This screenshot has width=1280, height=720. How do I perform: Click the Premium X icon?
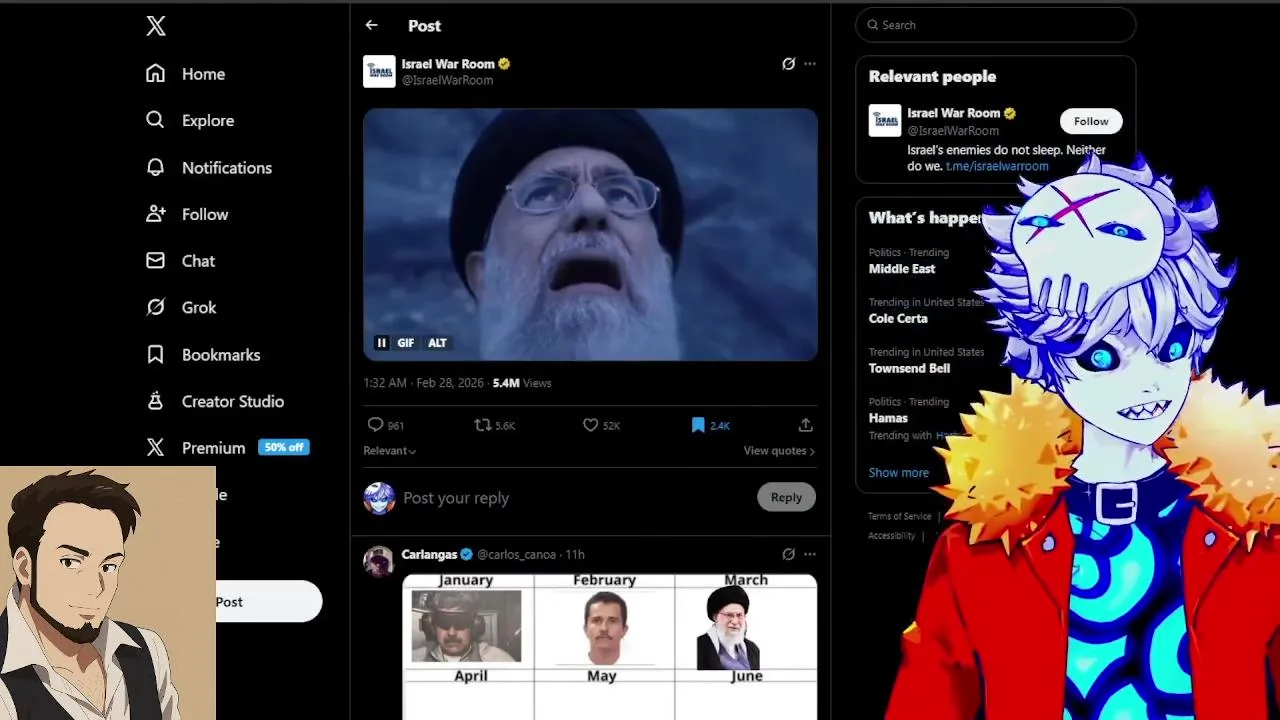pos(155,447)
